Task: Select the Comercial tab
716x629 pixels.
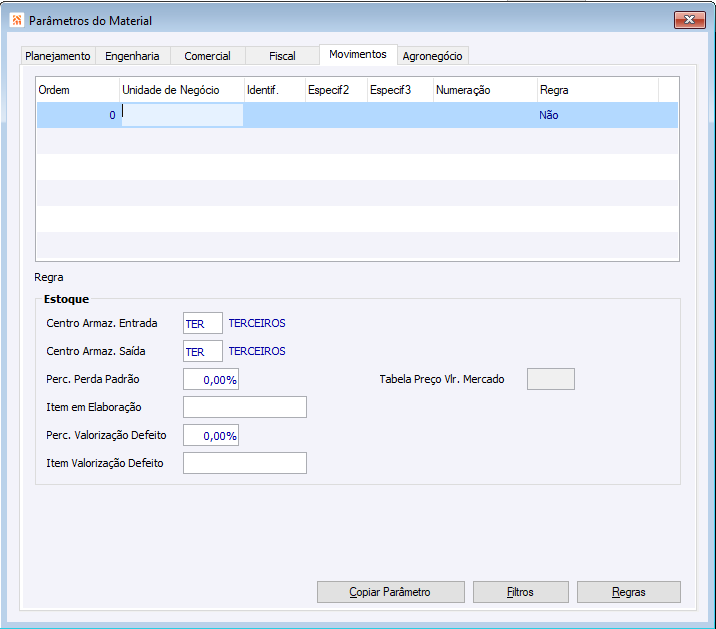Action: tap(207, 56)
